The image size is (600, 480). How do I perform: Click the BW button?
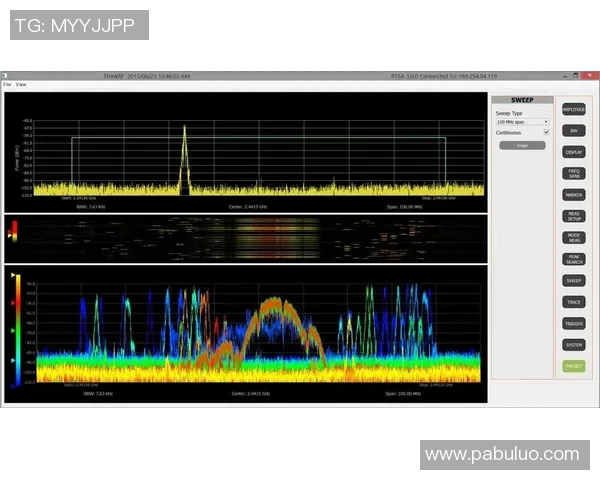[574, 131]
